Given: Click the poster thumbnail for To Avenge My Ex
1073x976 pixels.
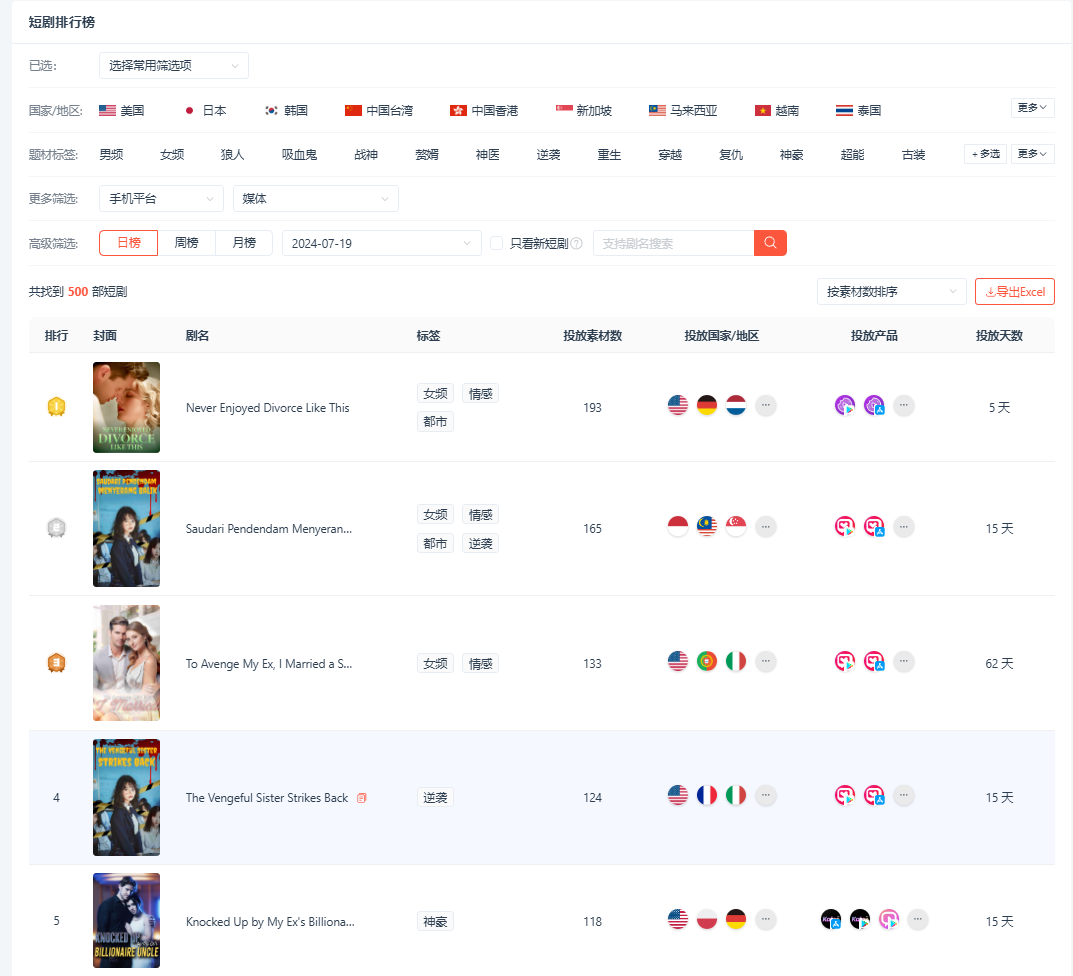Looking at the screenshot, I should (126, 662).
